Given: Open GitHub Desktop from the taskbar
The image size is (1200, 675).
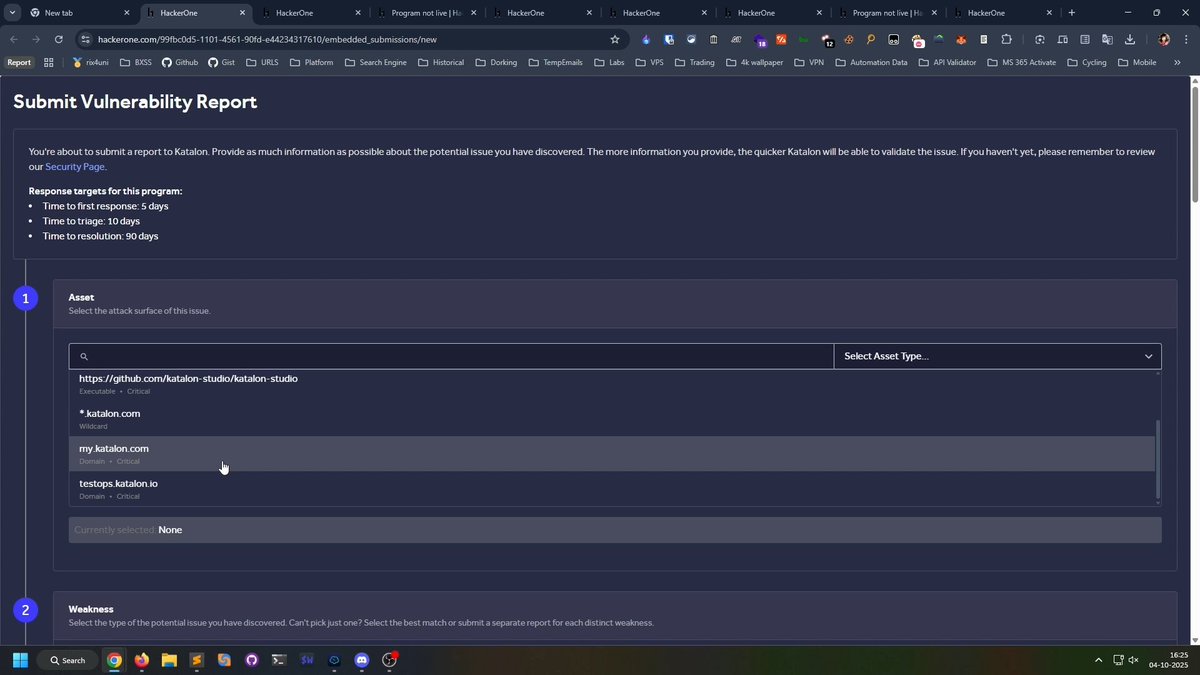Looking at the screenshot, I should point(252,660).
